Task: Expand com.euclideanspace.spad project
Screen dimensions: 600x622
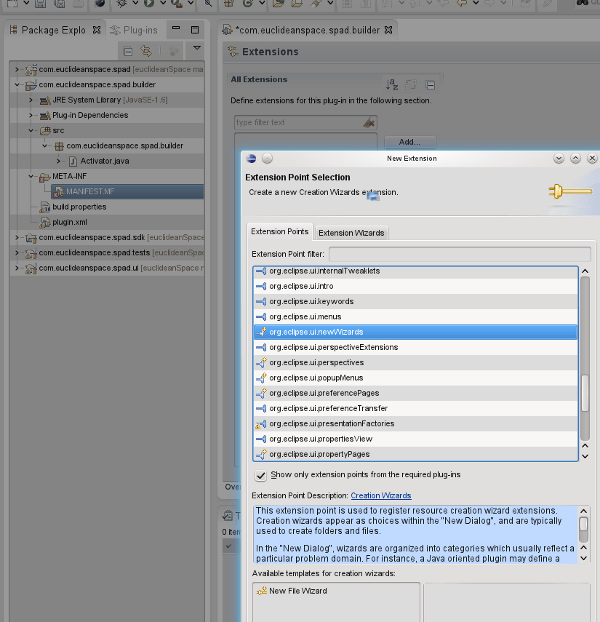Action: click(x=17, y=69)
